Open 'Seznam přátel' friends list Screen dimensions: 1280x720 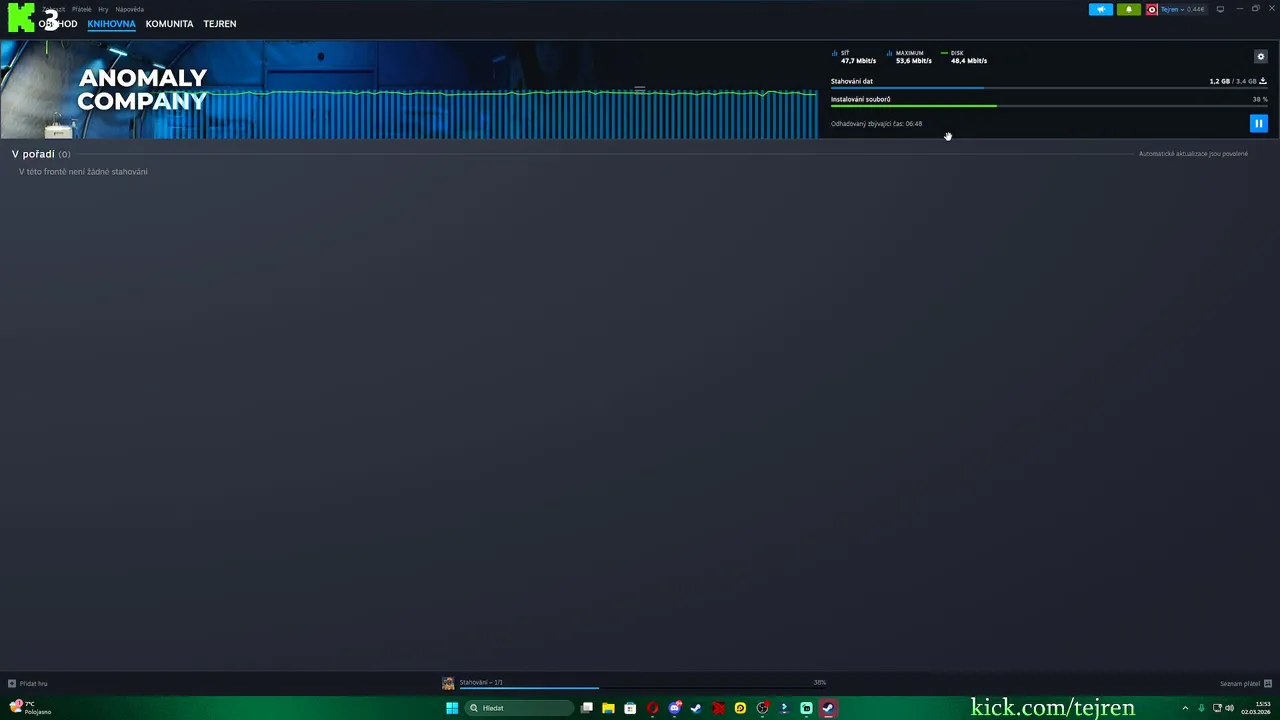pyautogui.click(x=1240, y=684)
